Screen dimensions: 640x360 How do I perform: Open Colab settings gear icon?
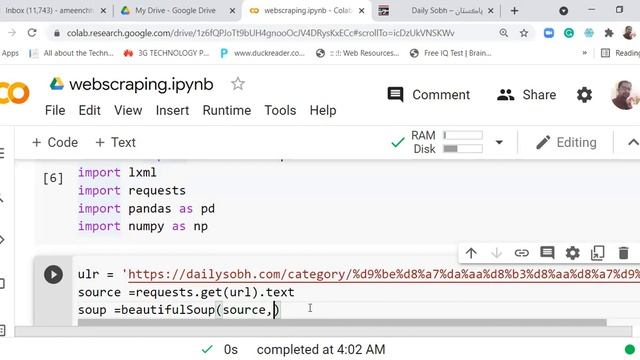[x=584, y=95]
